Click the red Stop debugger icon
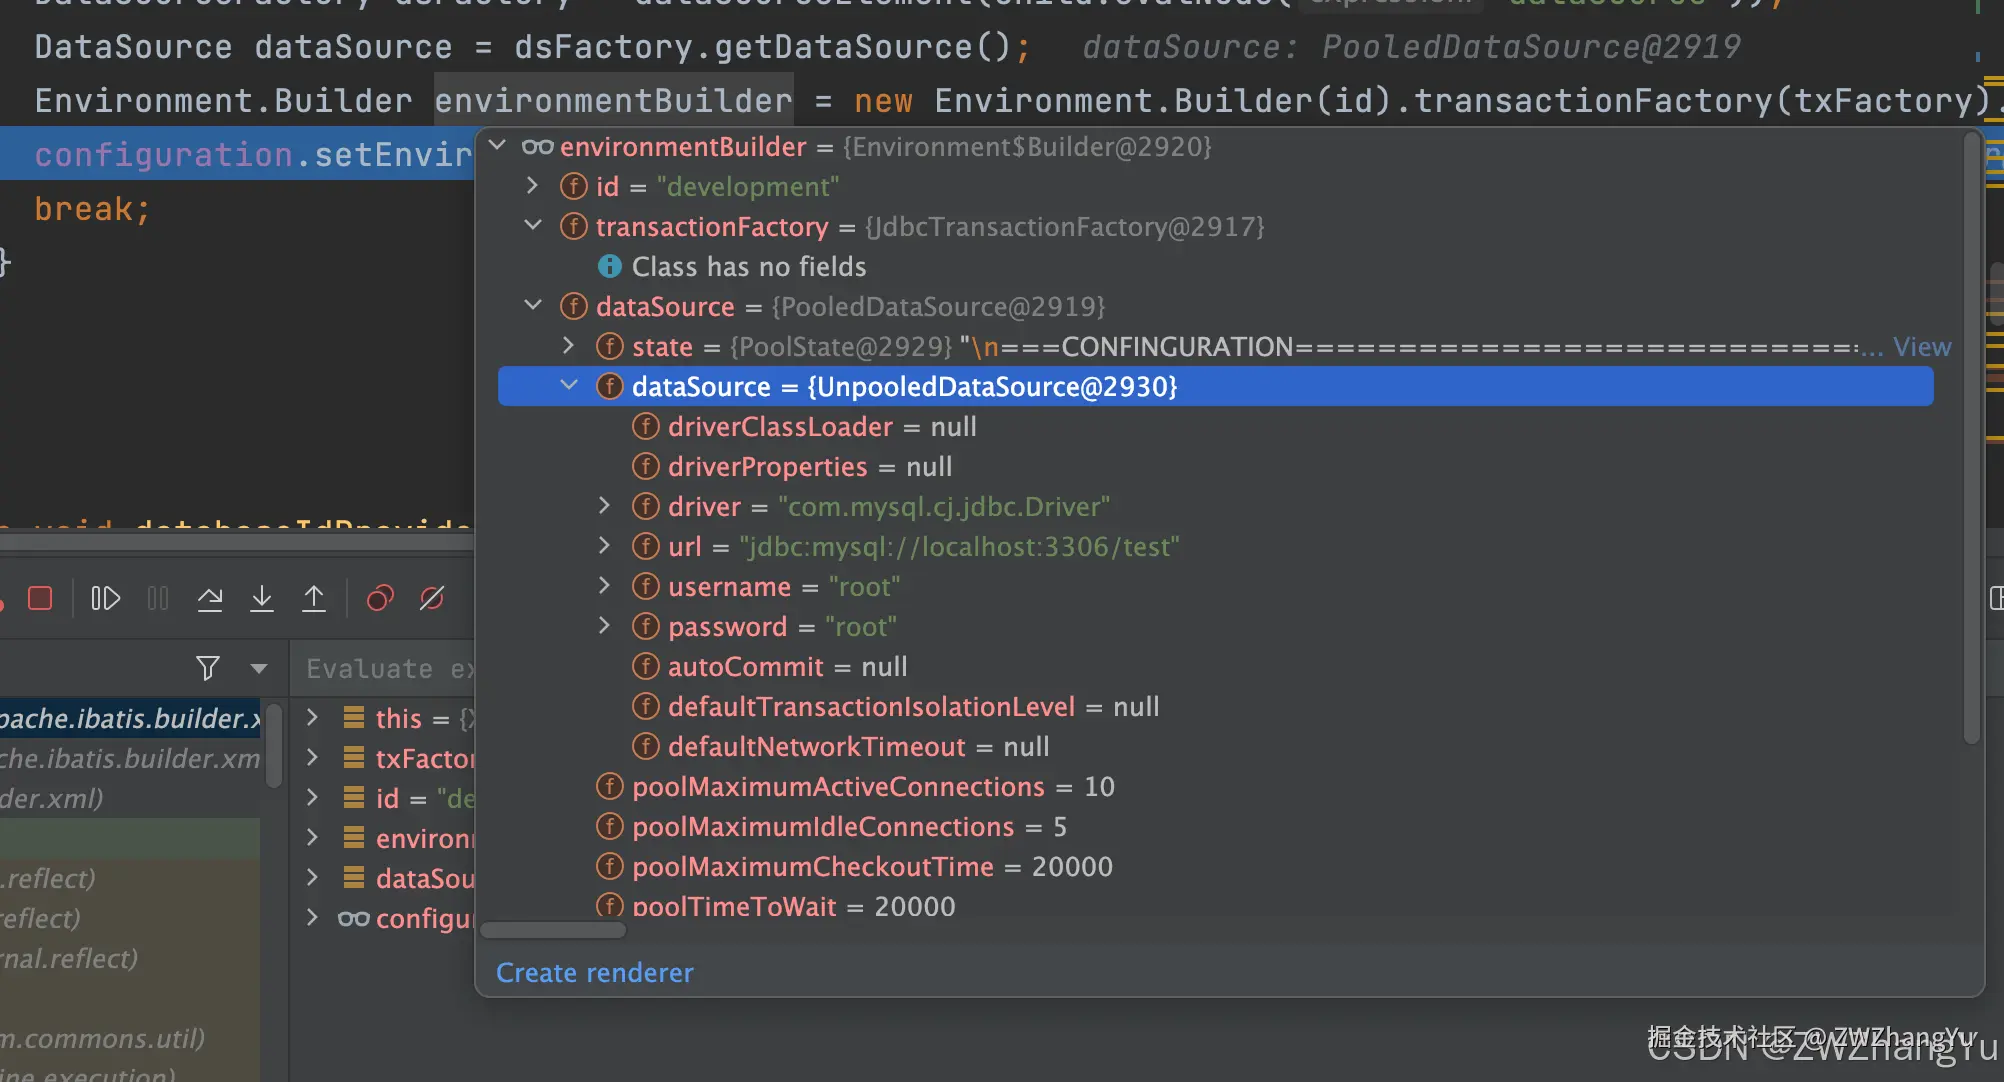 (40, 598)
